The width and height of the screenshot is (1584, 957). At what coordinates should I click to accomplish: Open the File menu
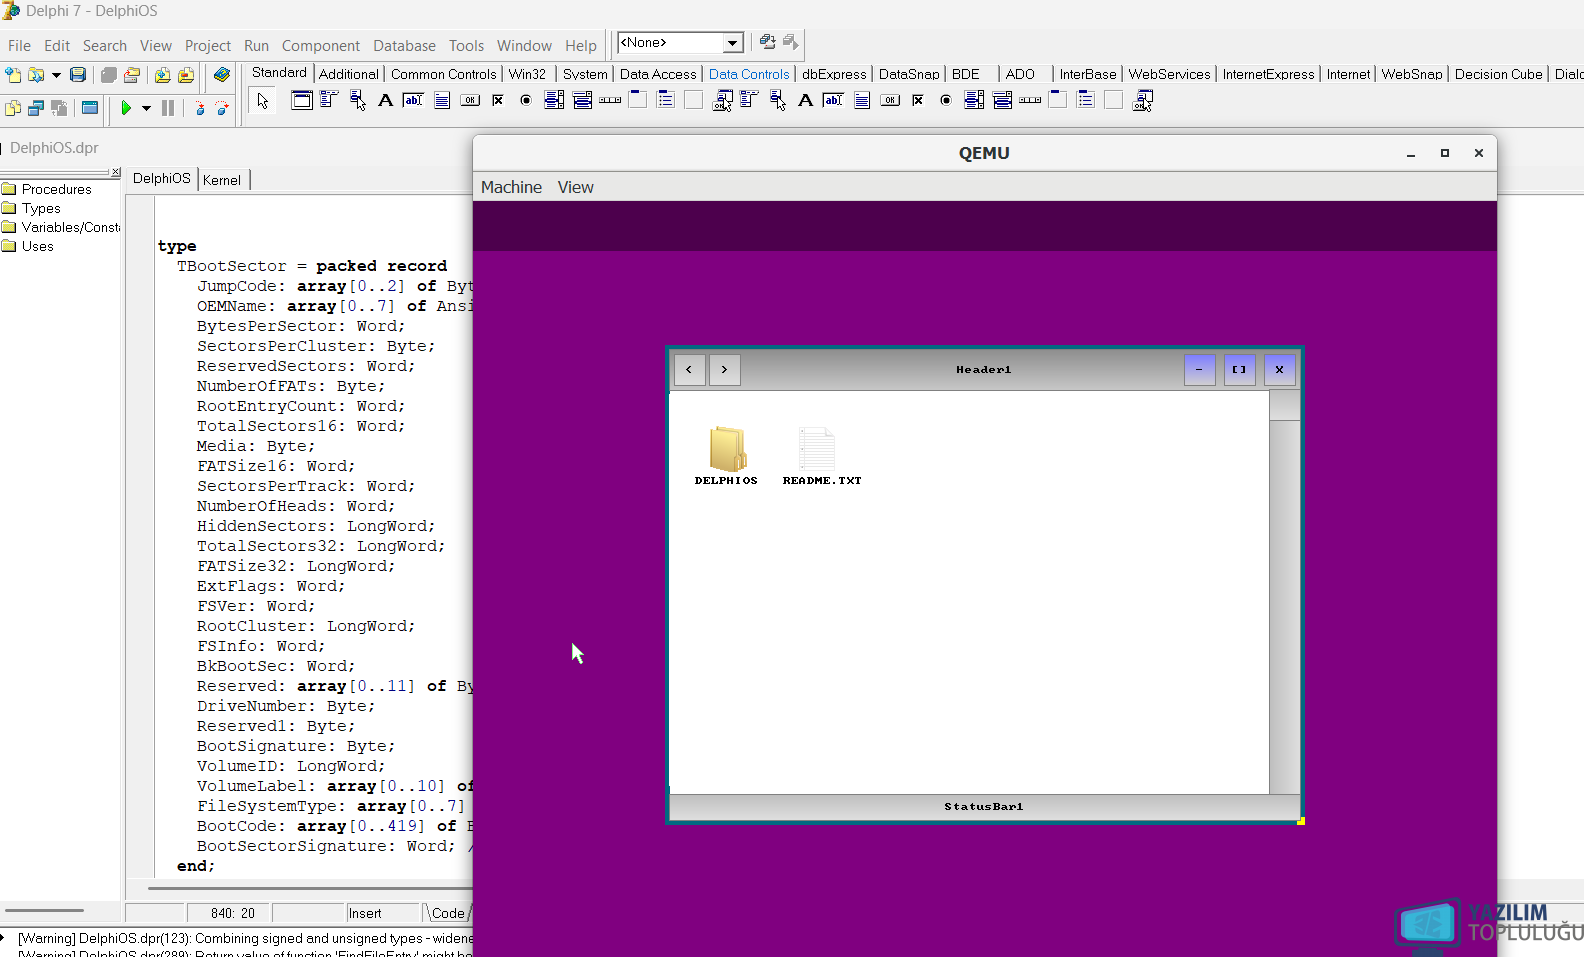[19, 46]
